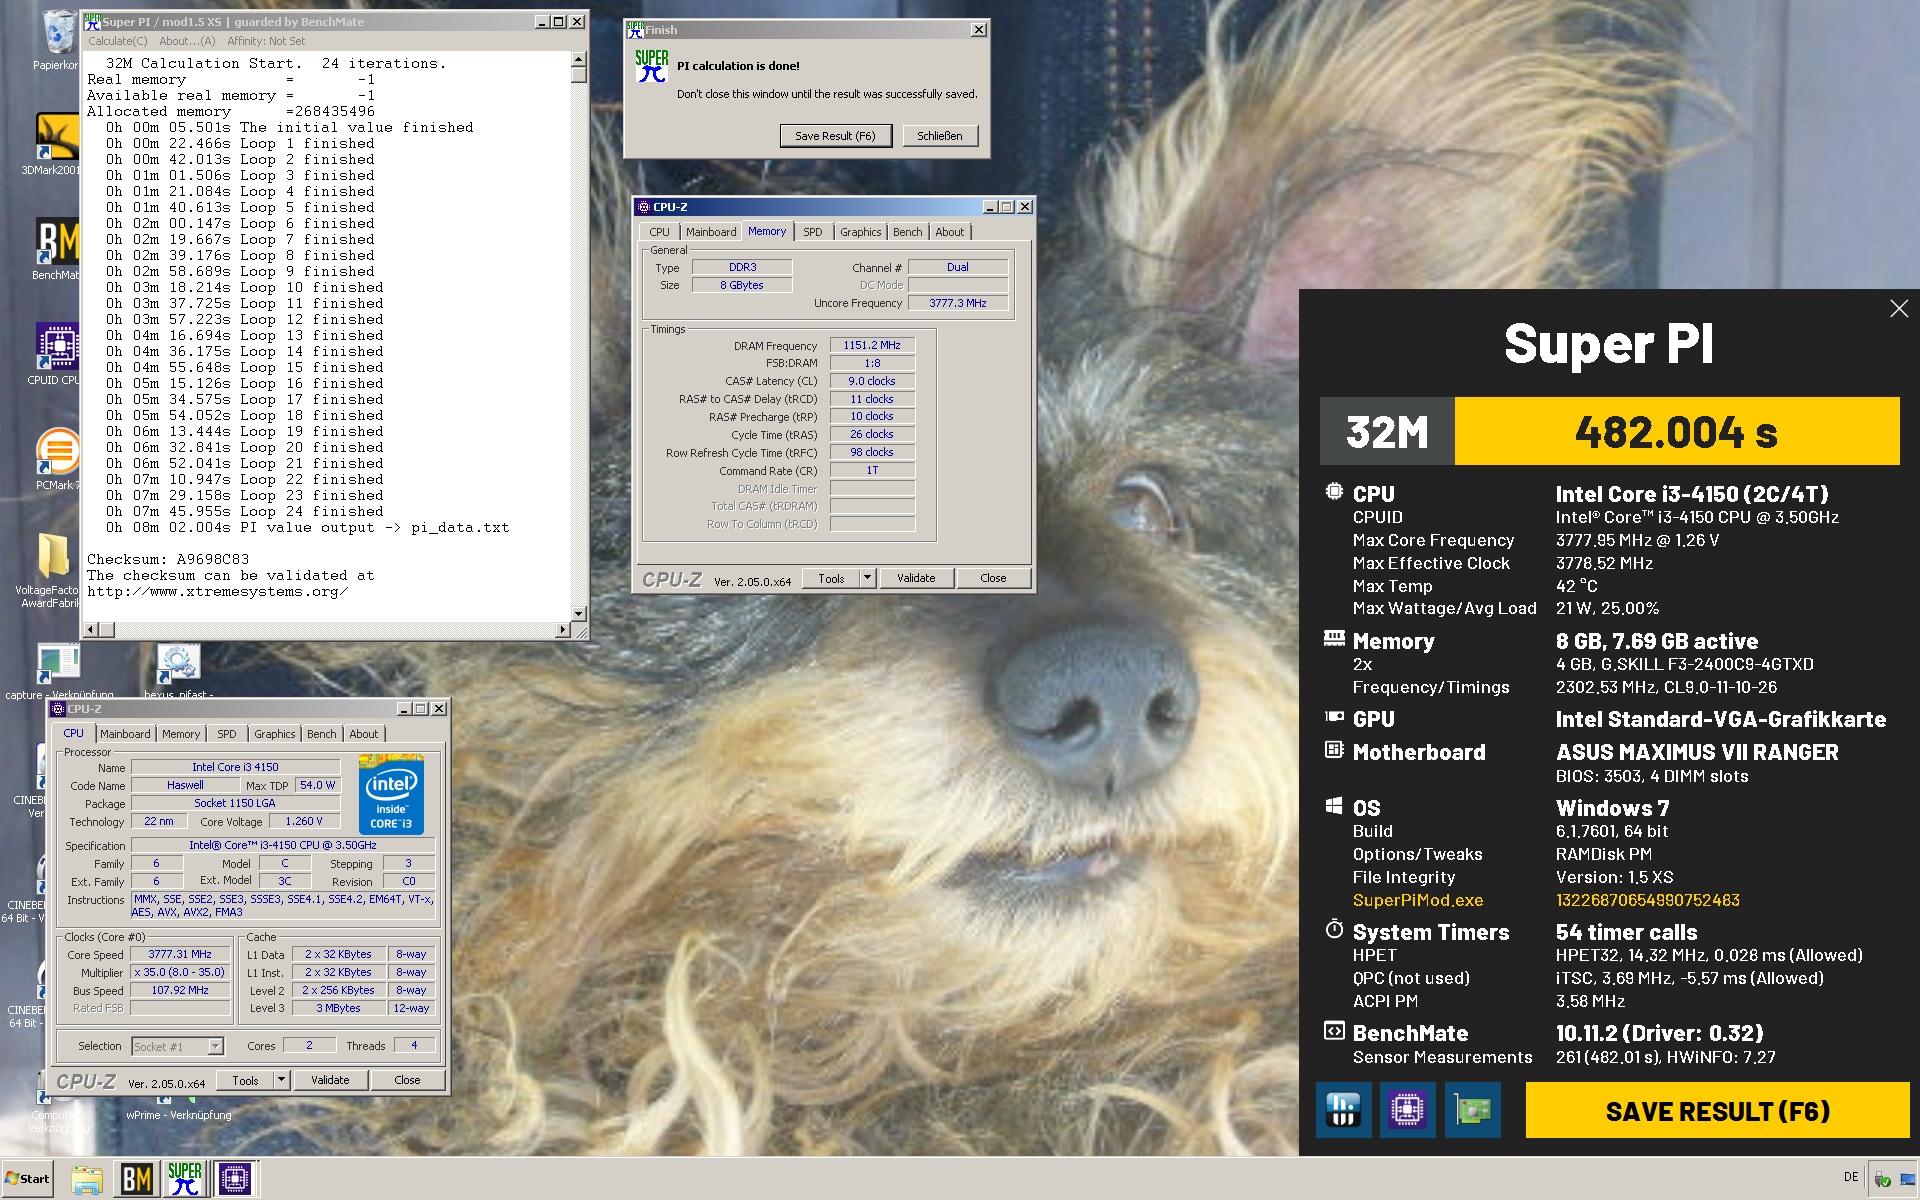Open Graphics tab in lower CPU-Z window

pos(274,734)
